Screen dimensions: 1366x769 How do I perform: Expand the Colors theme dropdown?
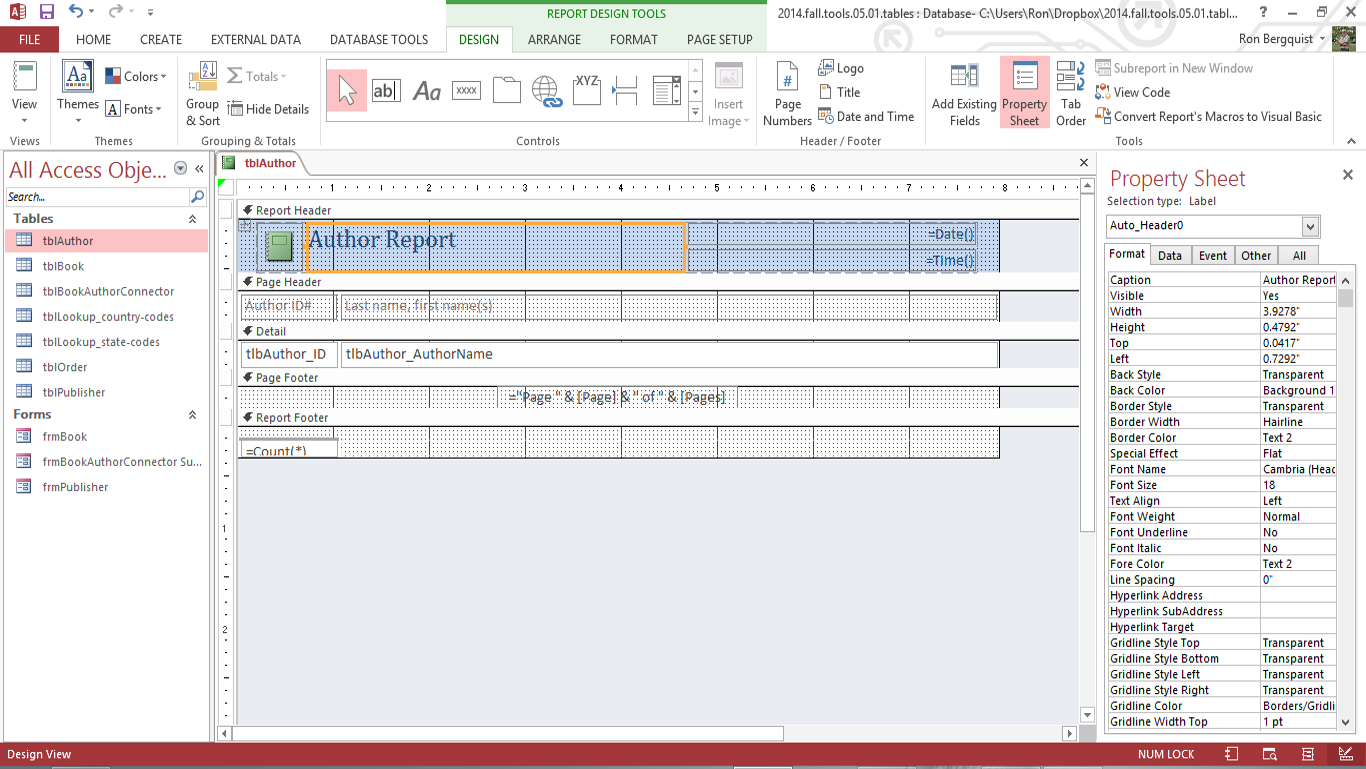click(x=136, y=77)
